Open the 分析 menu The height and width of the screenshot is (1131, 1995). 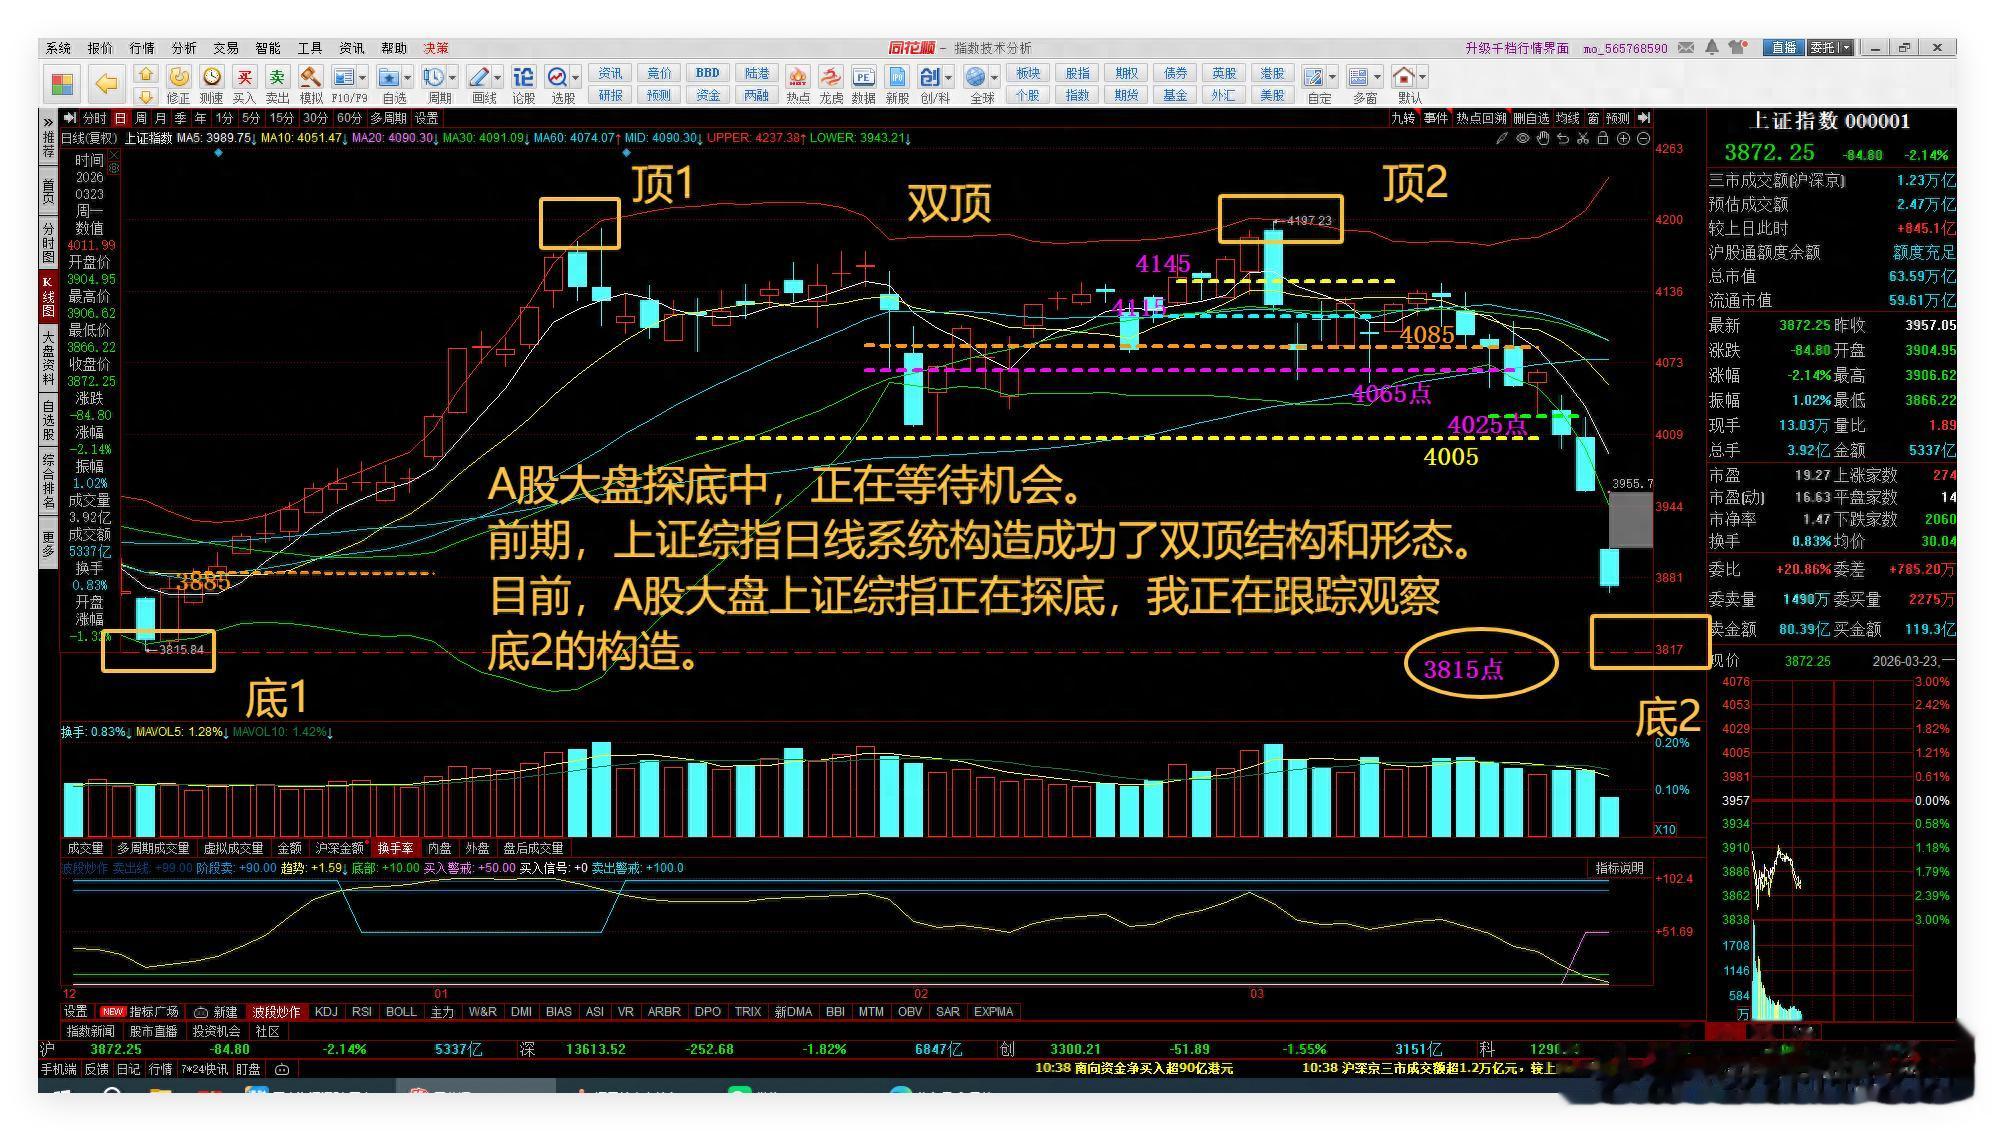183,48
